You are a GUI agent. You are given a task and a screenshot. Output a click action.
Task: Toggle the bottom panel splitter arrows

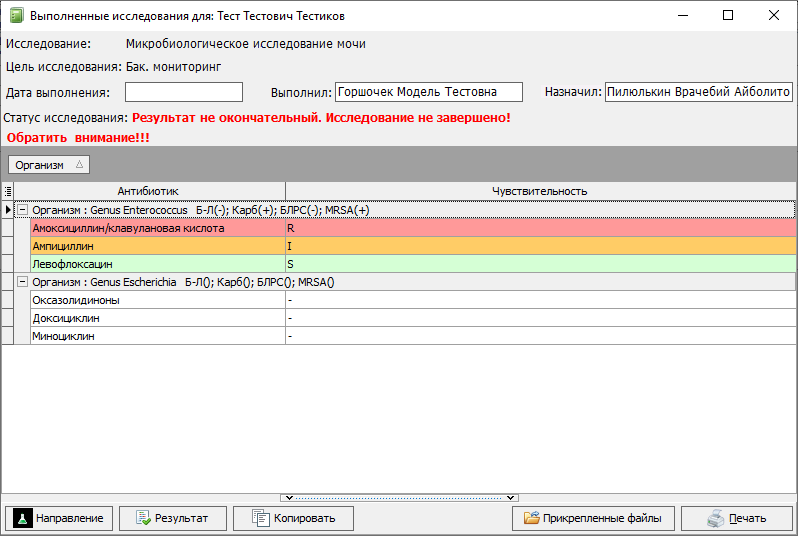point(399,497)
